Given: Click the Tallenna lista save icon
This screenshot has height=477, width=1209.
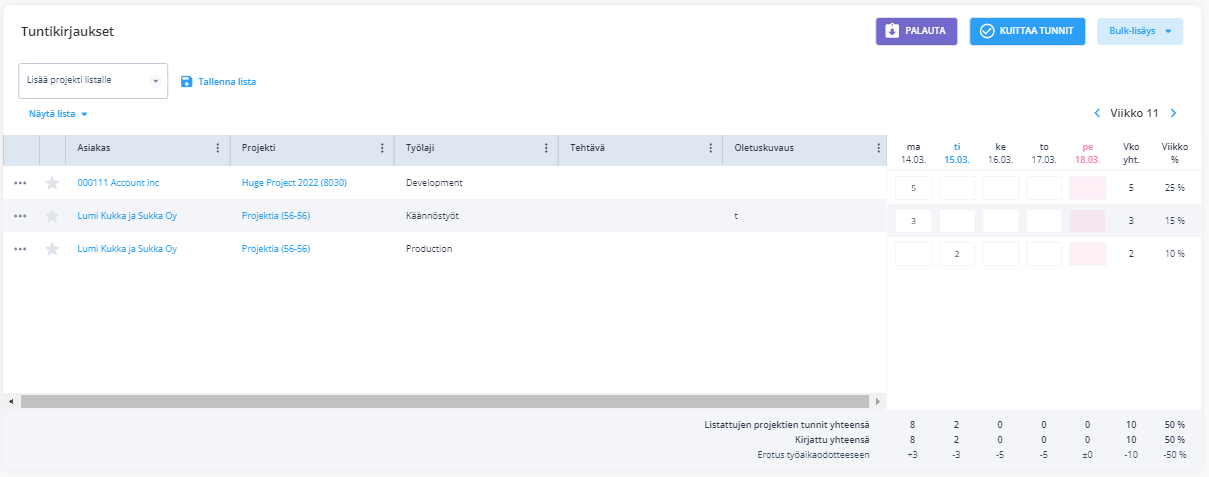Looking at the screenshot, I should (186, 81).
